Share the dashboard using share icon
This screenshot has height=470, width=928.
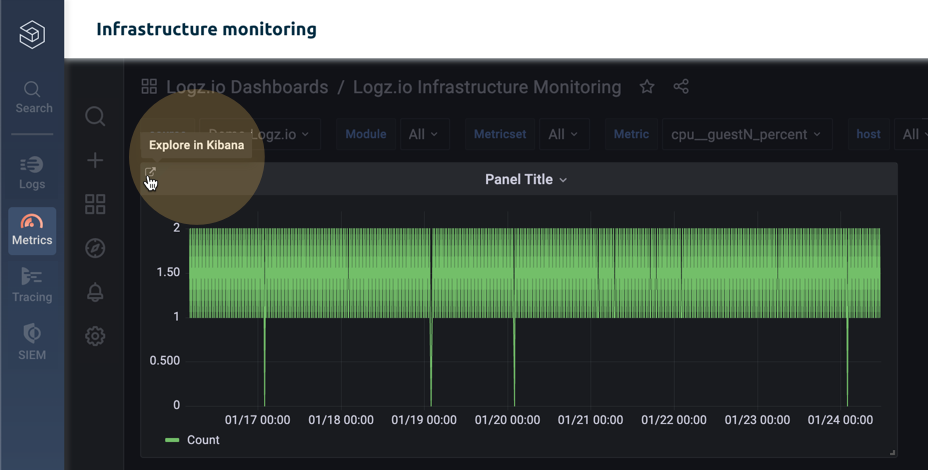(681, 87)
